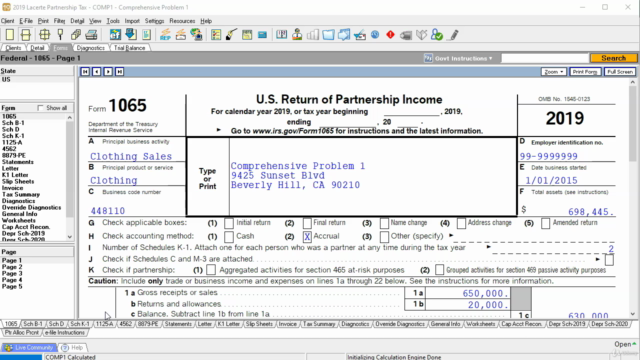This screenshot has width=640, height=360.
Task: Open the Sch K-1 bottom tab
Action: [x=80, y=324]
